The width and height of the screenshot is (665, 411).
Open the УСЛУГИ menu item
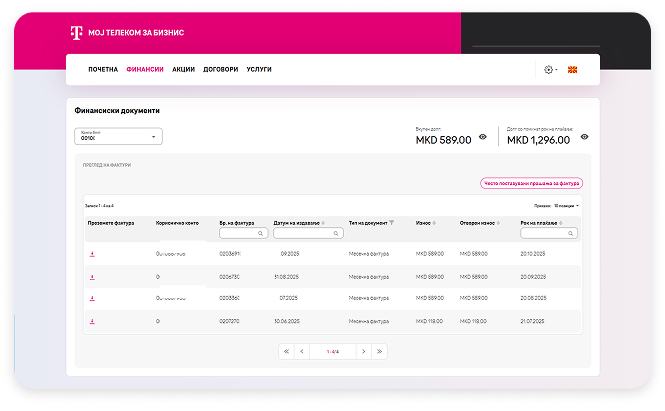[x=259, y=70]
